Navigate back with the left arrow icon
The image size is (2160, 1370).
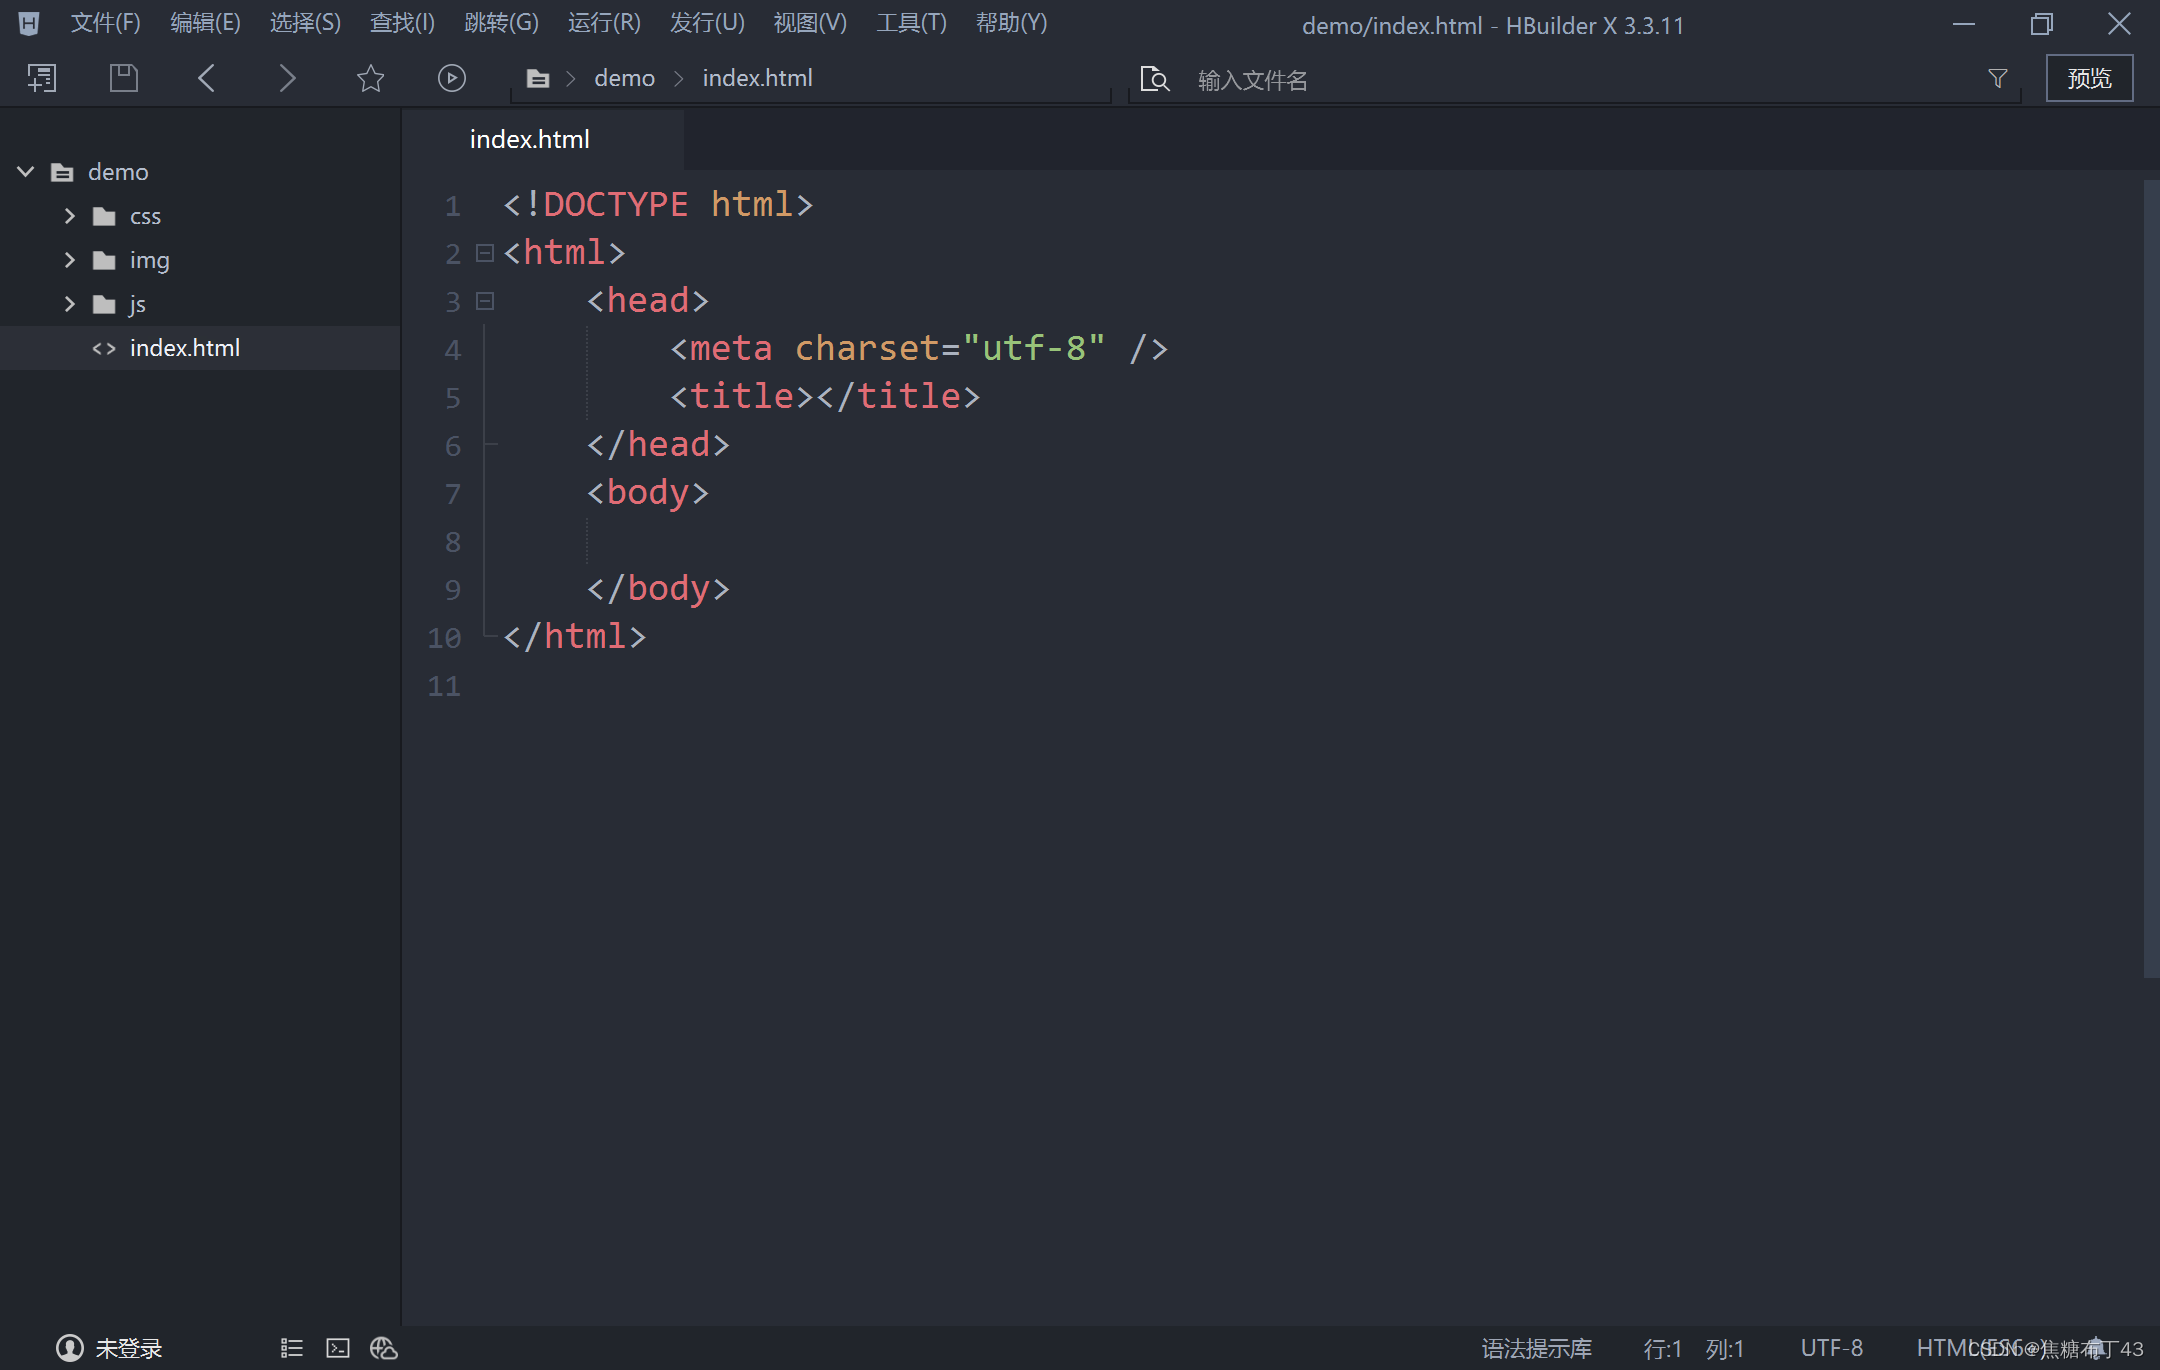206,77
